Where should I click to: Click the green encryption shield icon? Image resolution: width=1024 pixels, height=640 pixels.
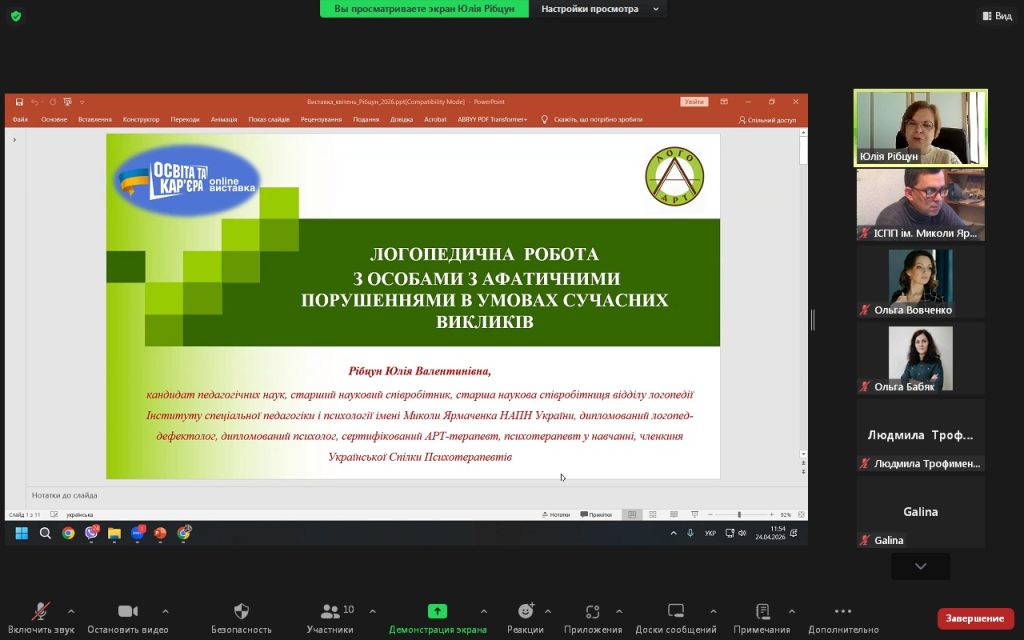click(16, 16)
